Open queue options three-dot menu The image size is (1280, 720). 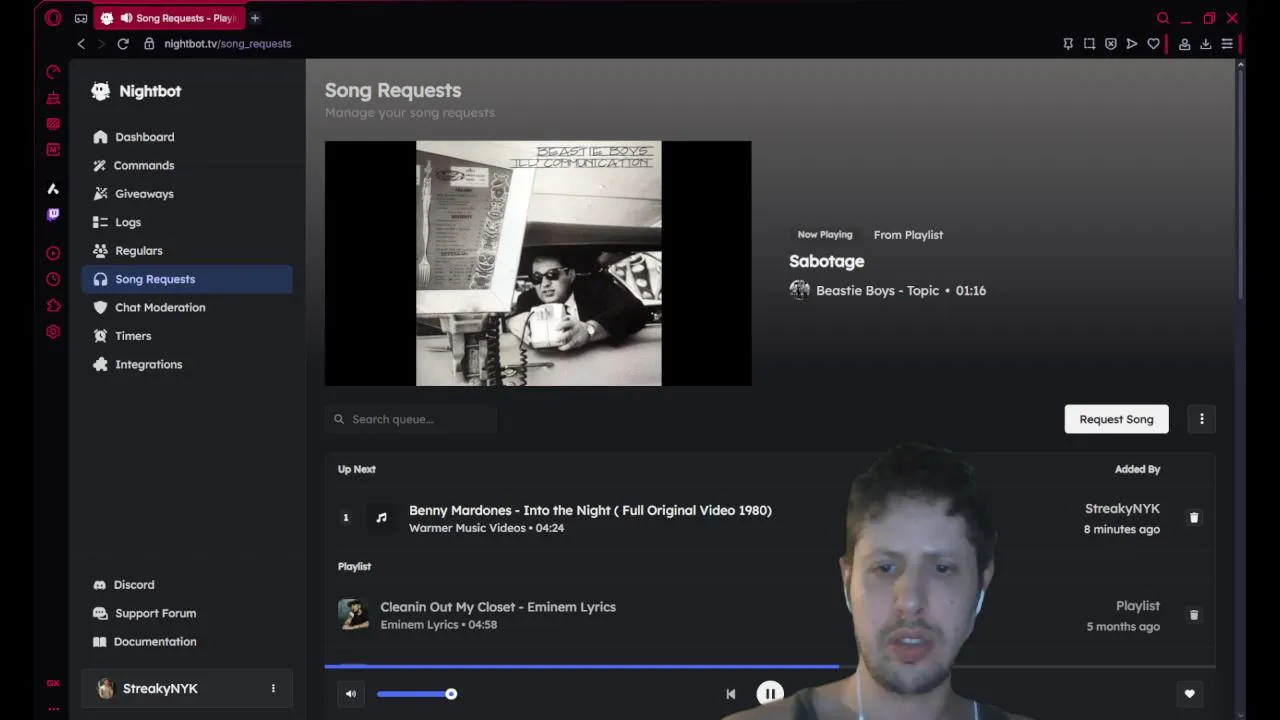[1202, 419]
